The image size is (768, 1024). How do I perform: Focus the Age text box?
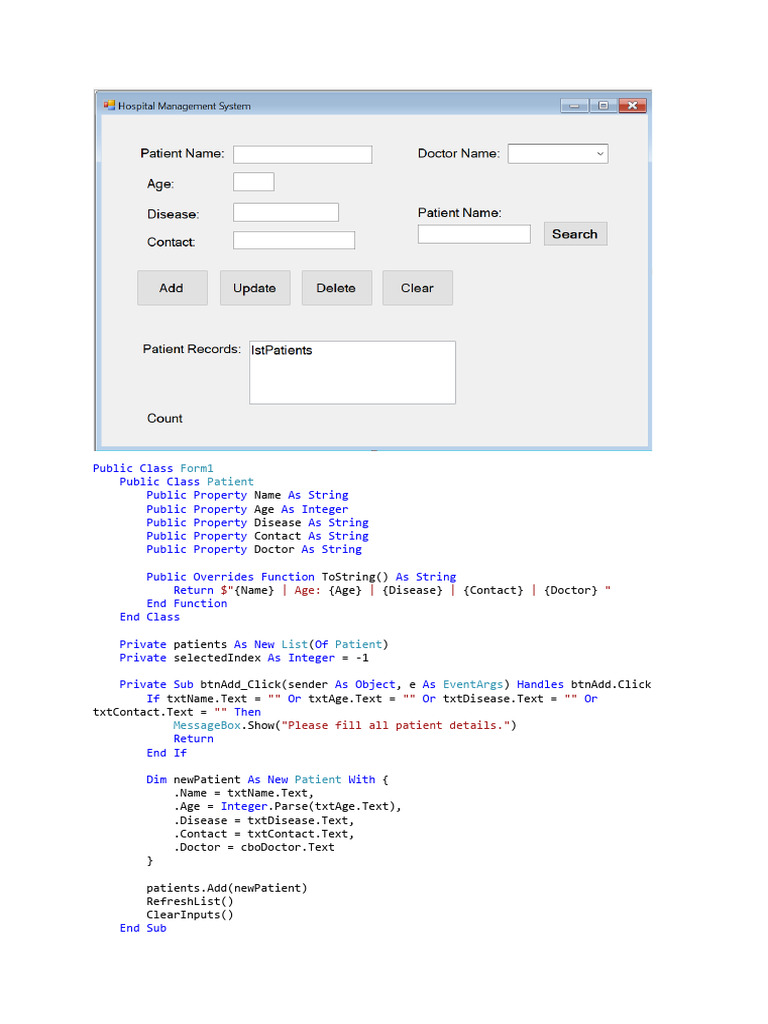253,182
